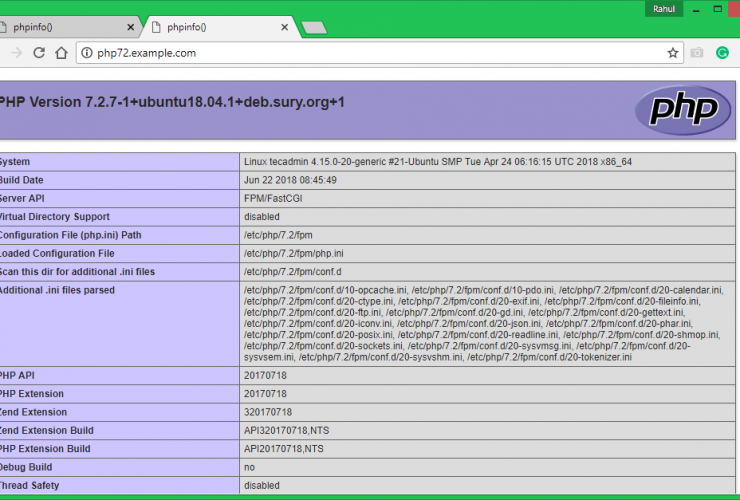The image size is (740, 500).
Task: Click the browser forward arrow
Action: pyautogui.click(x=16, y=53)
